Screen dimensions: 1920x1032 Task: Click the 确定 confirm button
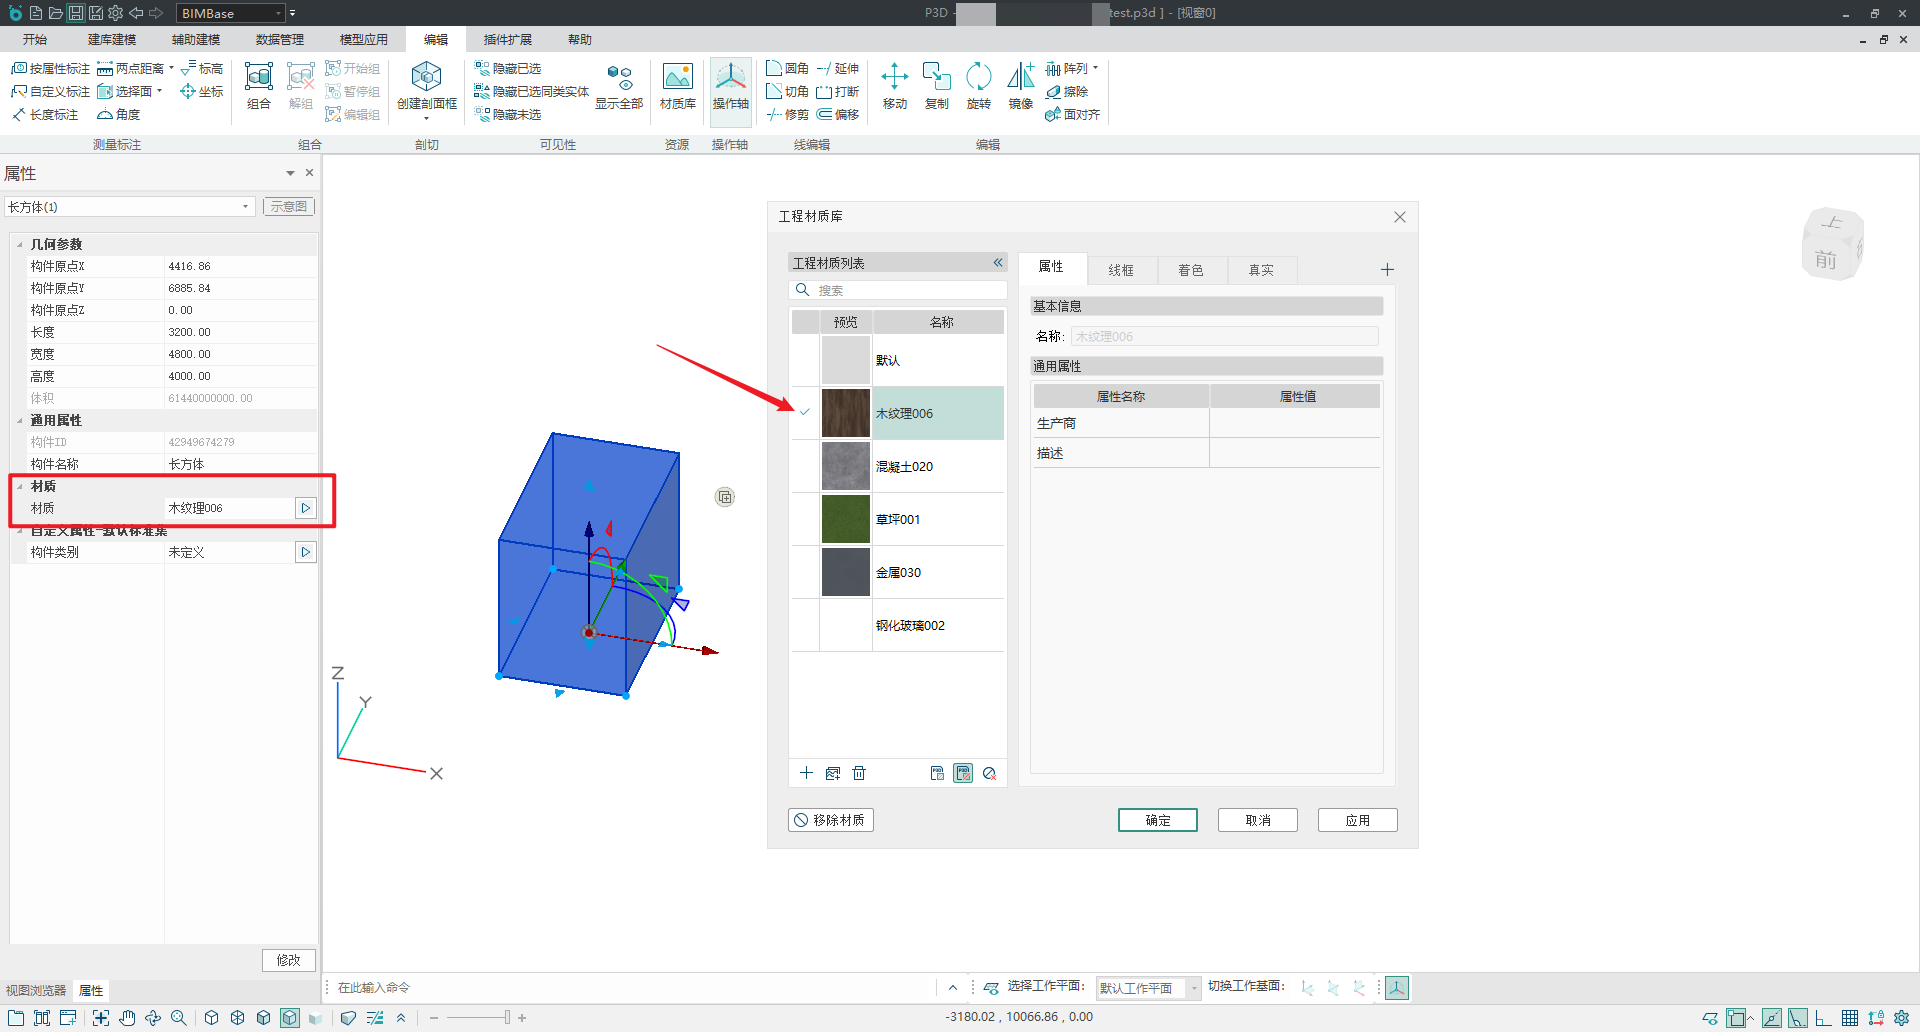point(1157,820)
